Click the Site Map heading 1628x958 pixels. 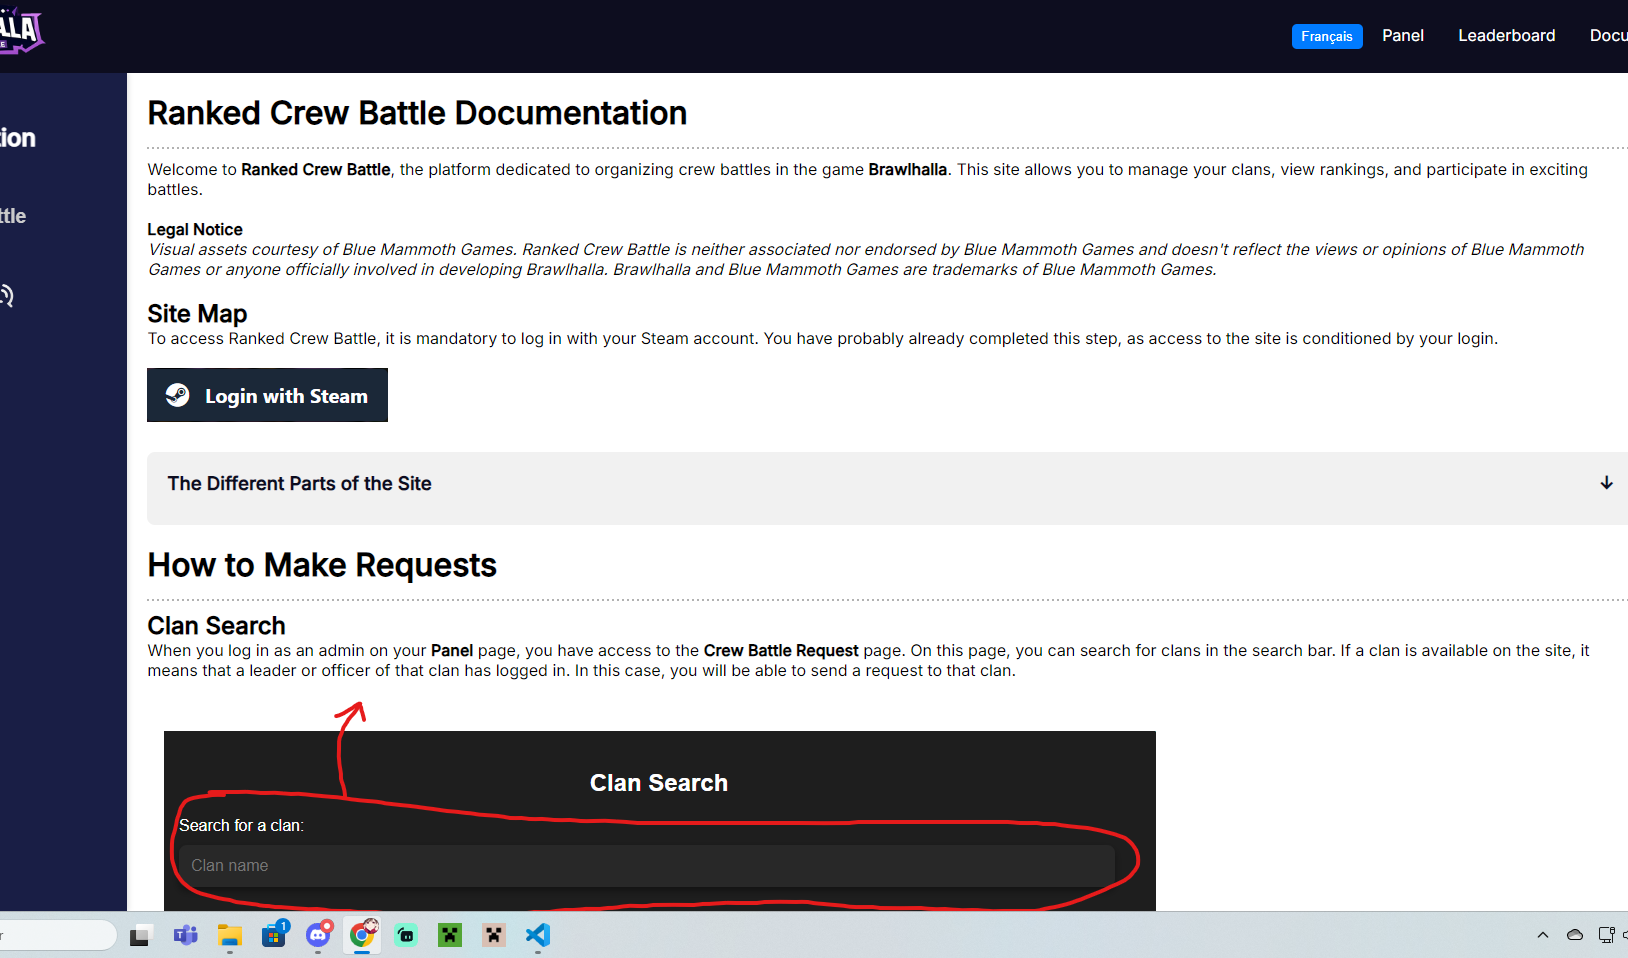pos(197,314)
